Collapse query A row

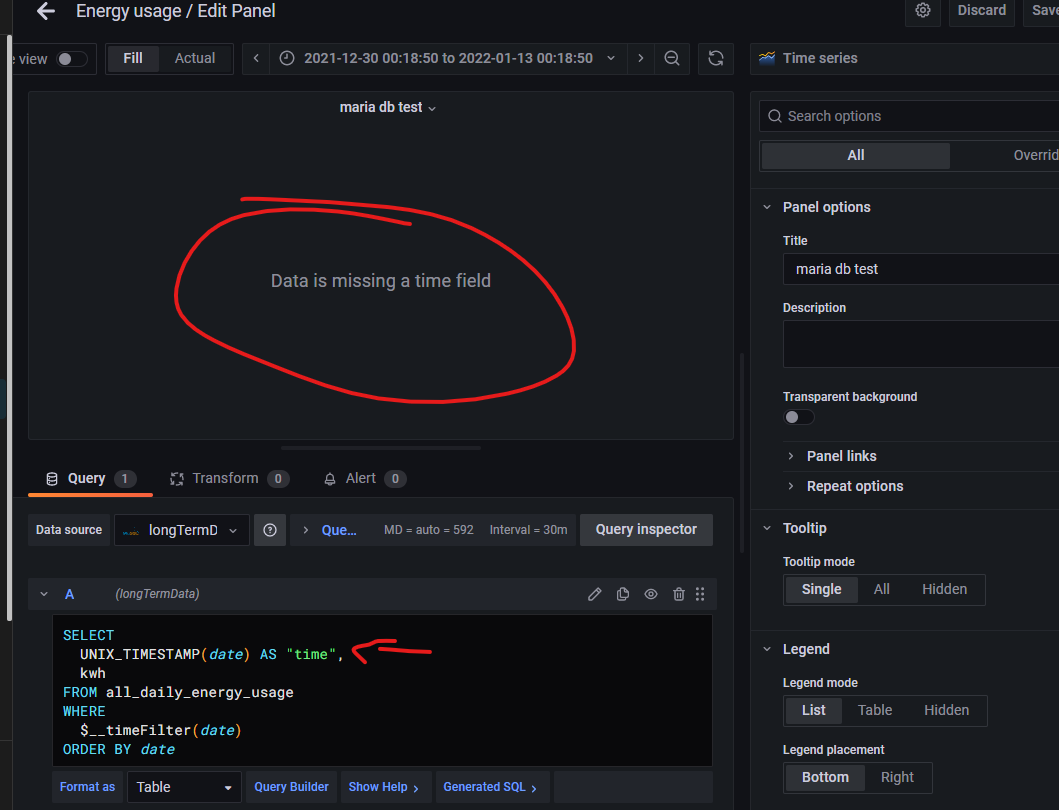click(44, 594)
